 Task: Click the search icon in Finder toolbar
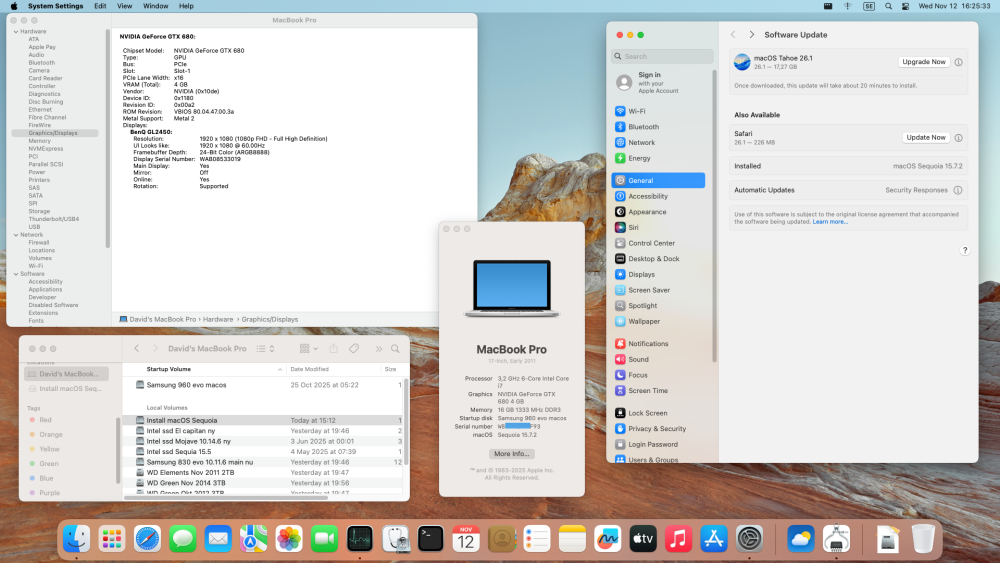pos(395,349)
